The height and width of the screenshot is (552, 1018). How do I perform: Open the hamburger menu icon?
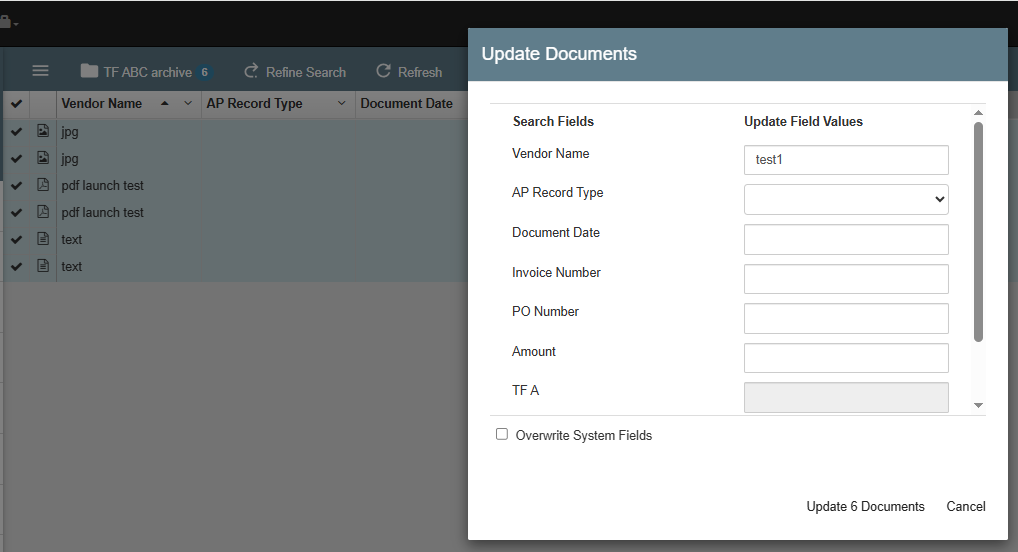(40, 71)
